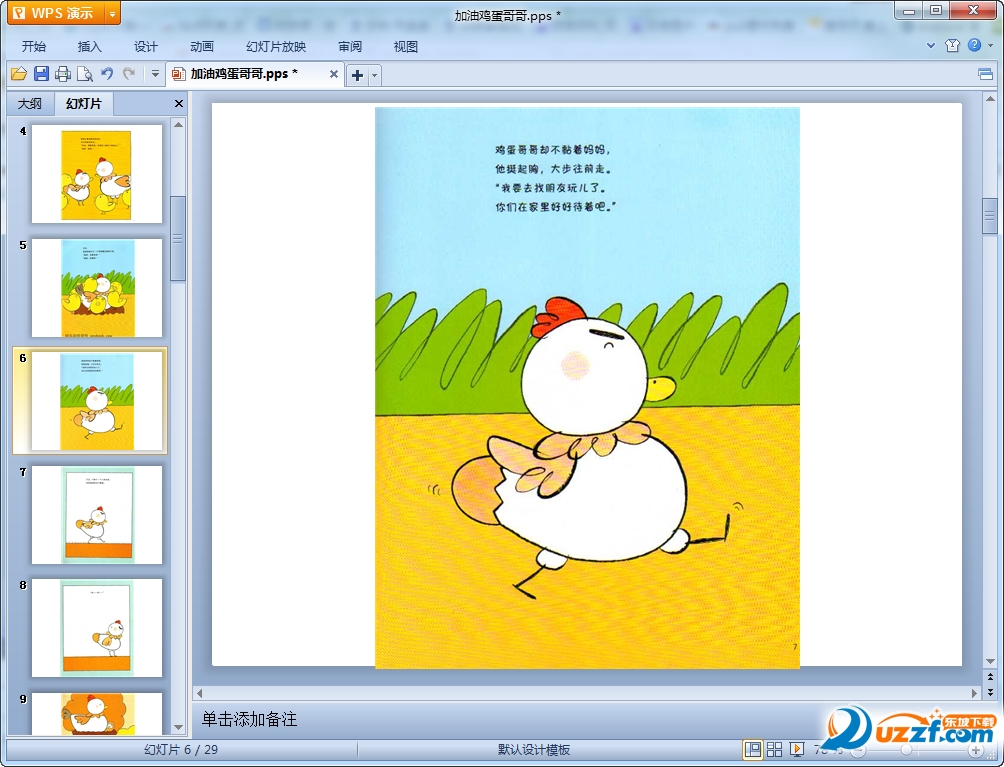Click horizontal scroll right arrow
Image resolution: width=1004 pixels, height=767 pixels.
click(974, 693)
